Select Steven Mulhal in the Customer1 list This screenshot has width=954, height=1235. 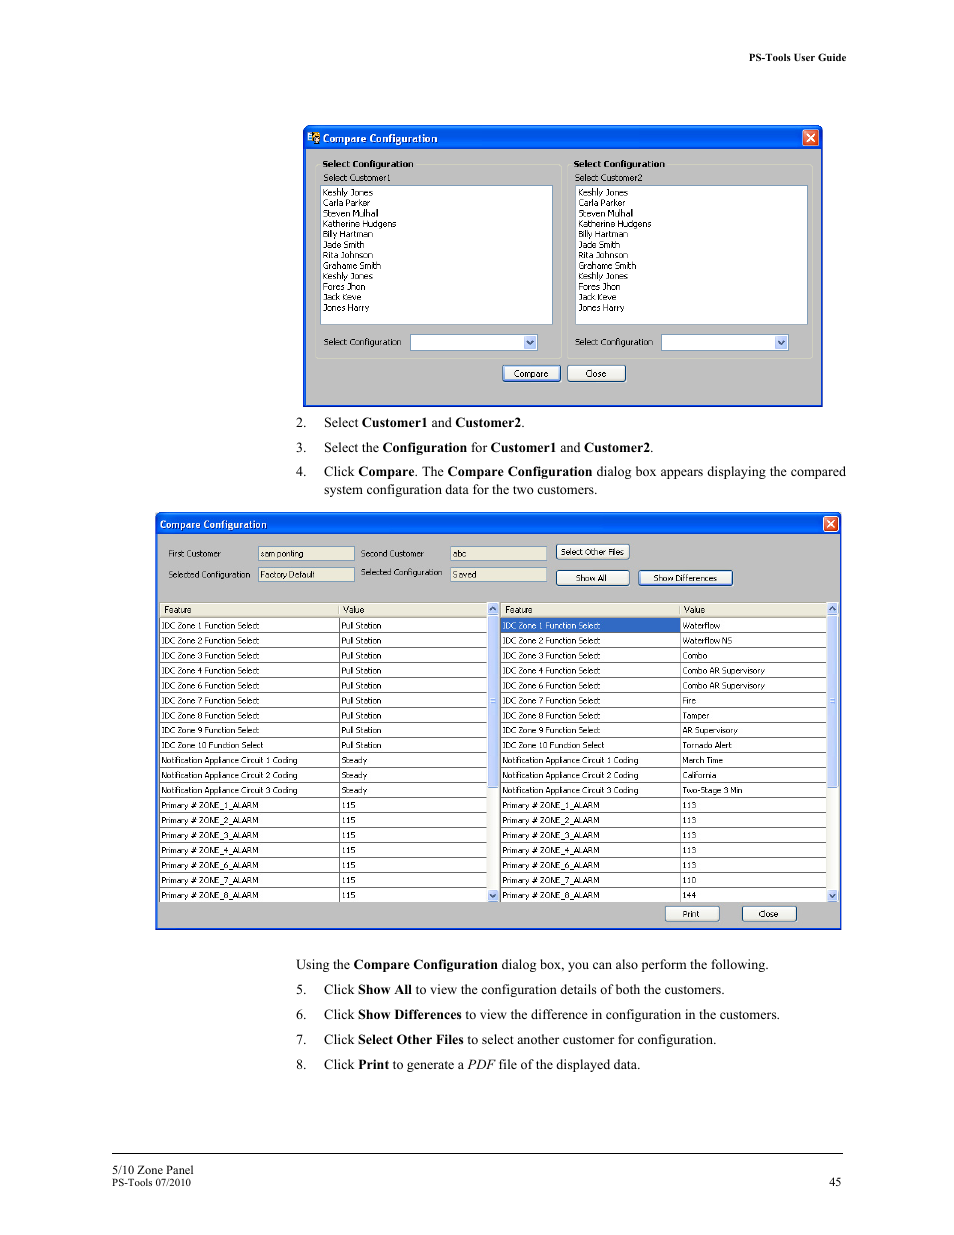click(350, 213)
